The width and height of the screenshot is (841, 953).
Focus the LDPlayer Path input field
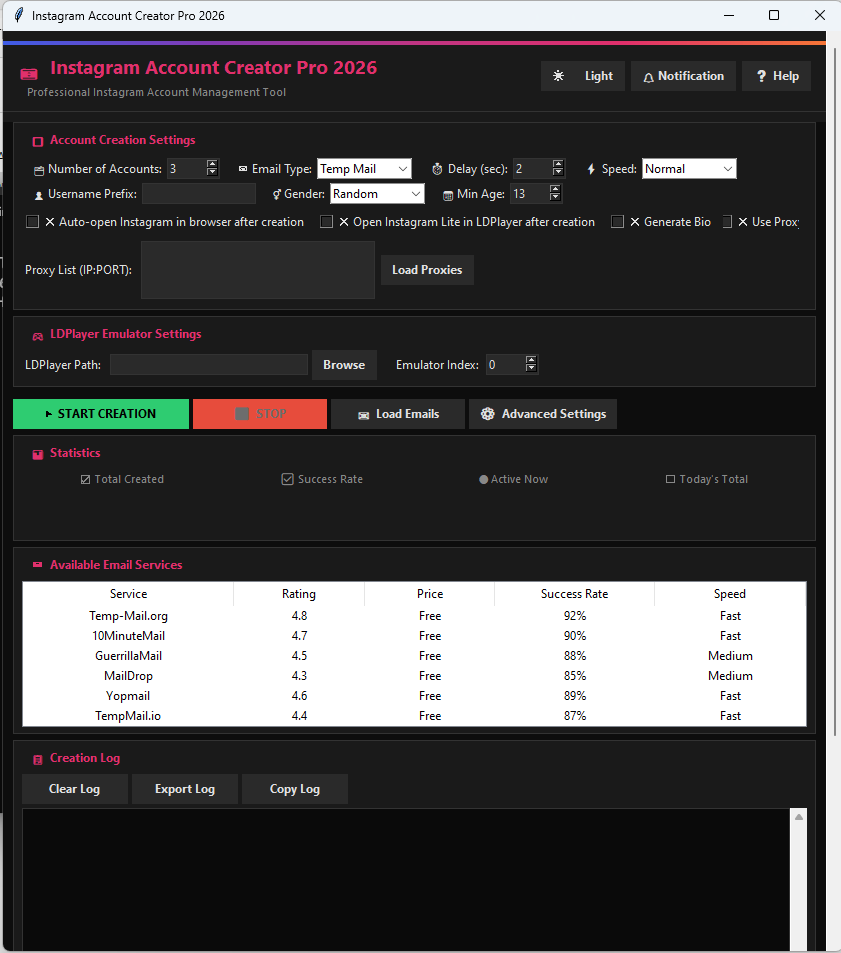click(209, 365)
